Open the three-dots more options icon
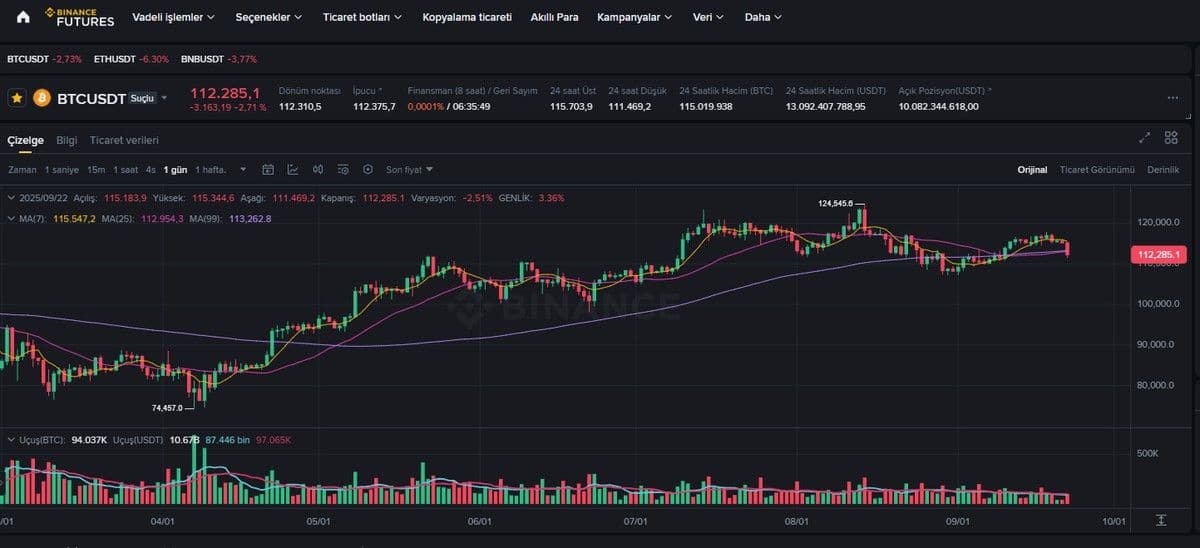Image resolution: width=1200 pixels, height=548 pixels. pos(1172,98)
